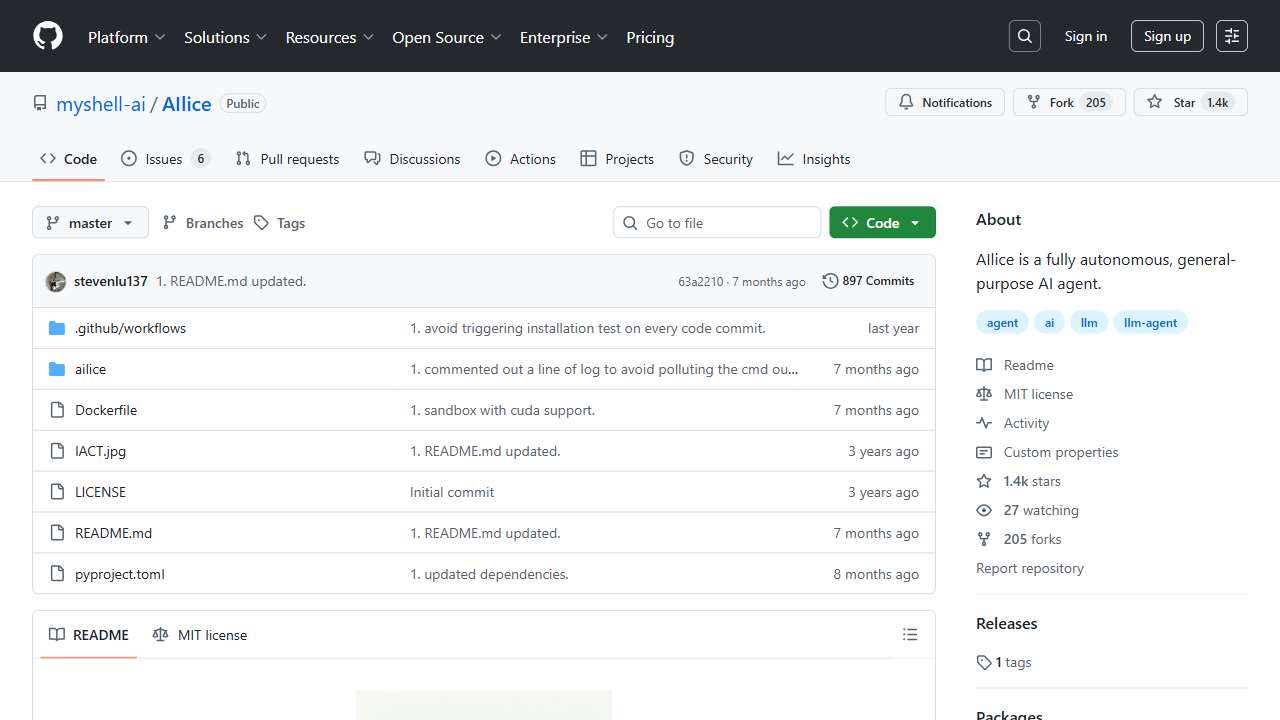Expand the master branch dropdown

(x=90, y=223)
